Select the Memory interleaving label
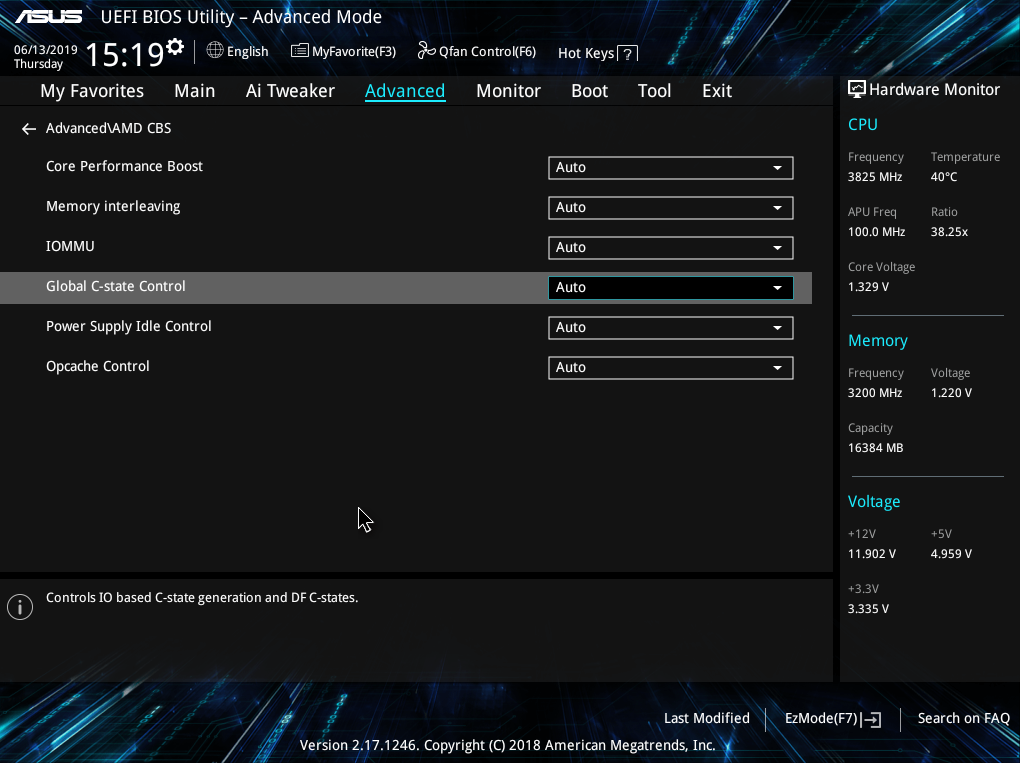 [113, 206]
